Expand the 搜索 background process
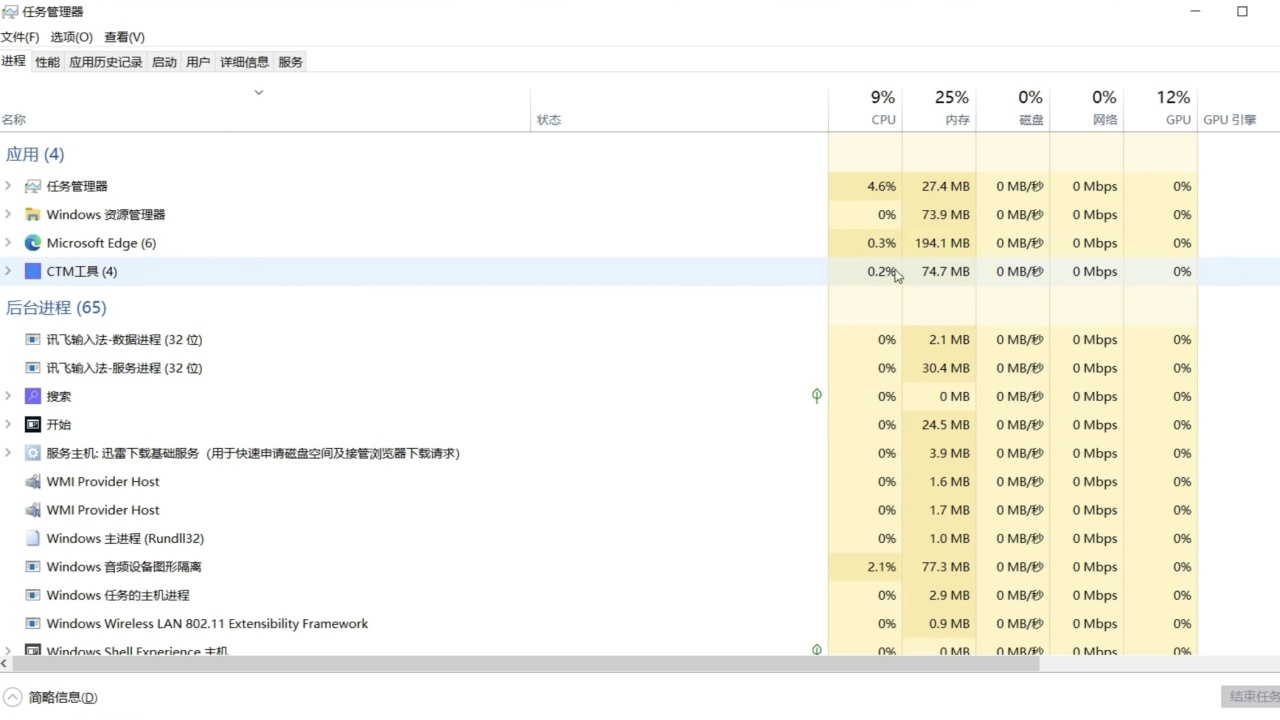This screenshot has height=720, width=1280. coord(8,396)
